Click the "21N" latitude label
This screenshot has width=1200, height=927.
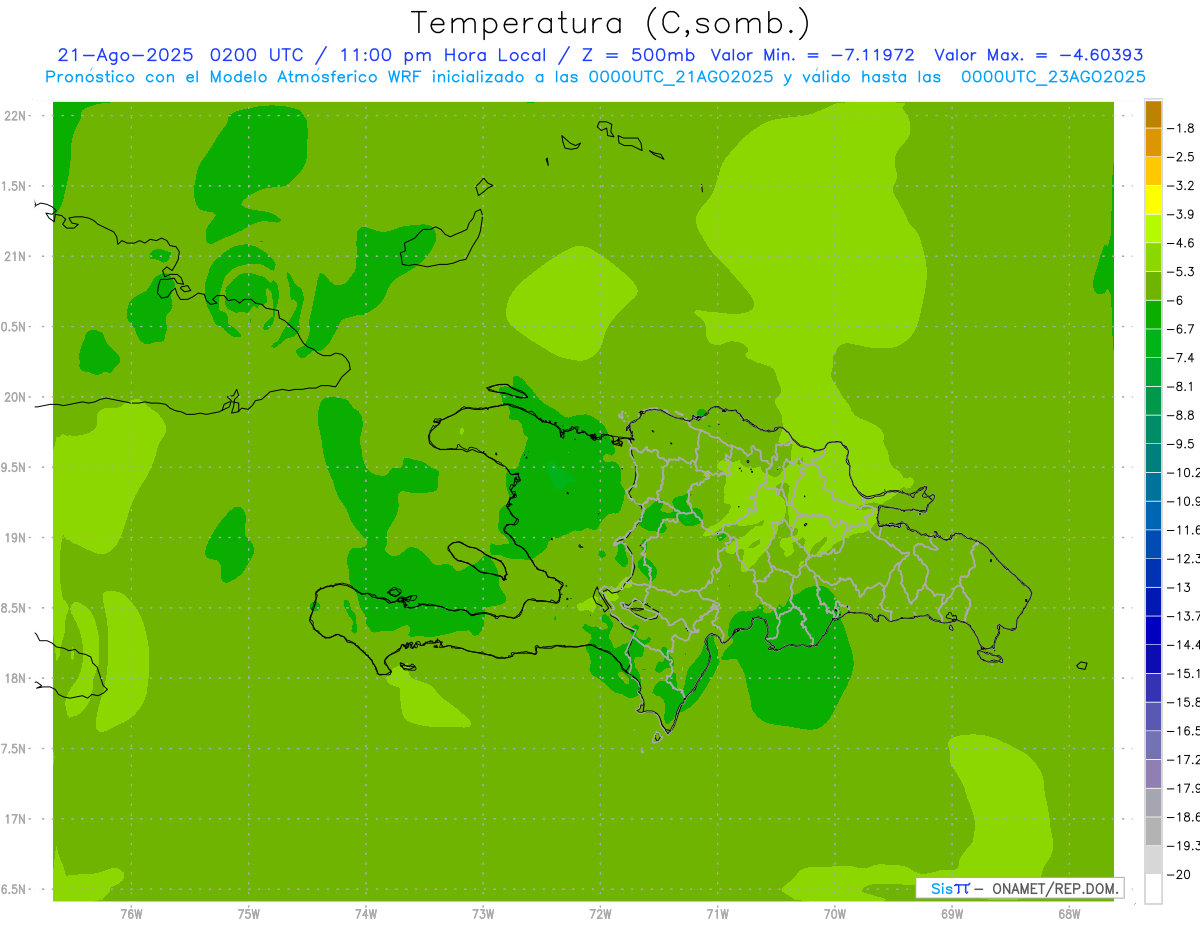coord(15,257)
